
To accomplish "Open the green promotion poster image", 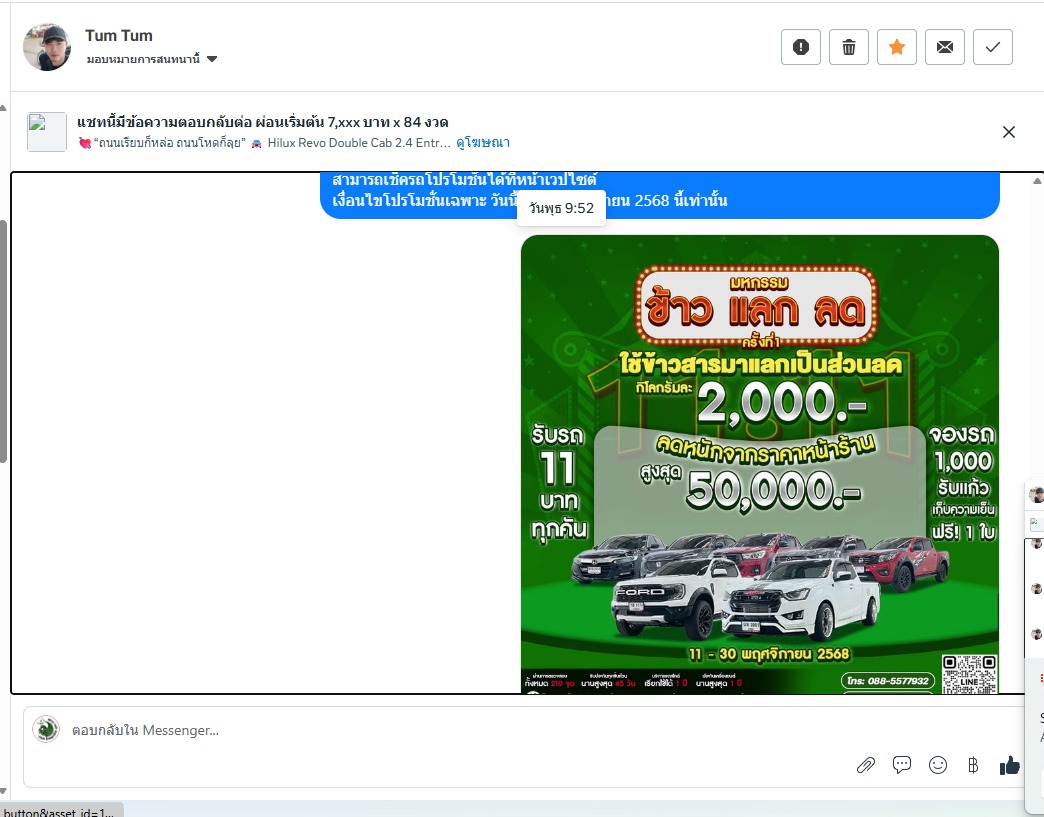I will tap(760, 463).
